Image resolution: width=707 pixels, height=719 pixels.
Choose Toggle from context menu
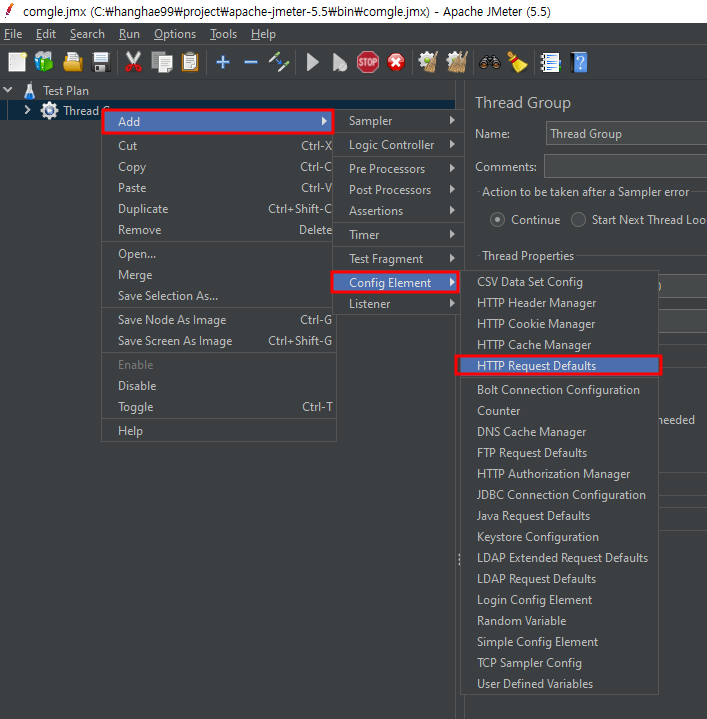point(219,407)
